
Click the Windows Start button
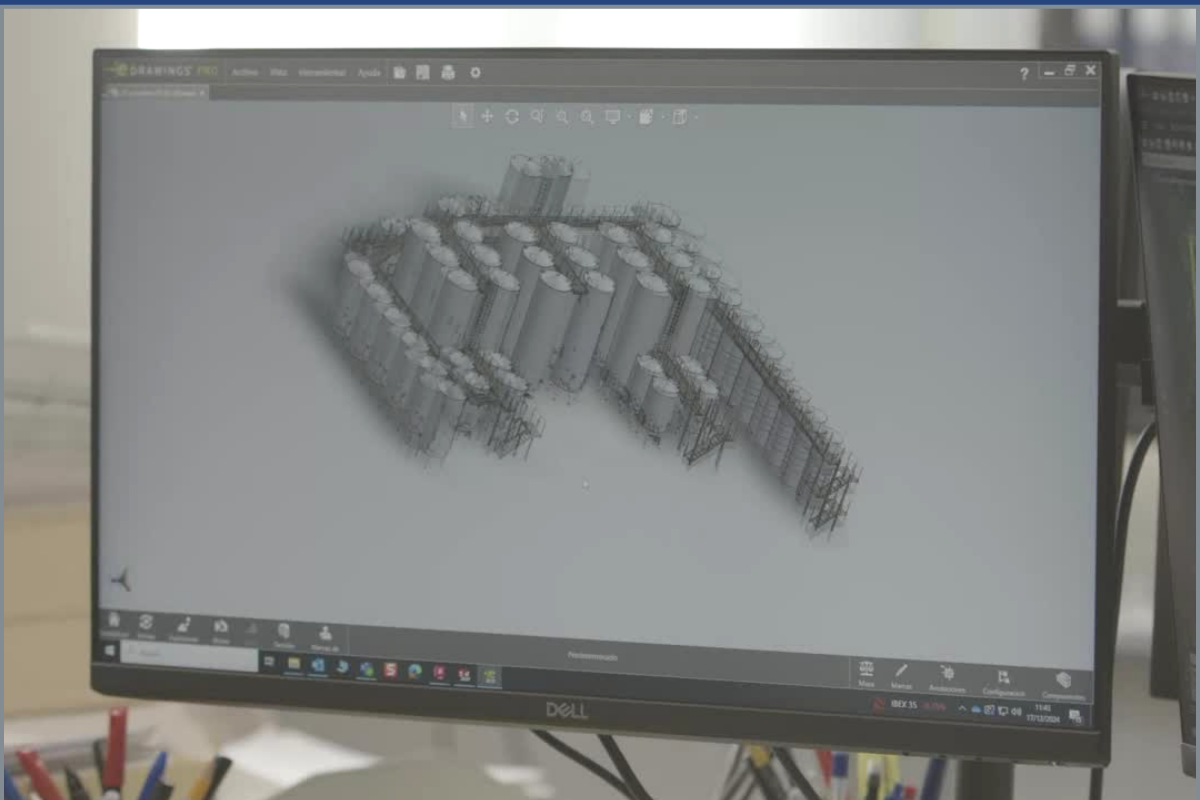coord(110,650)
